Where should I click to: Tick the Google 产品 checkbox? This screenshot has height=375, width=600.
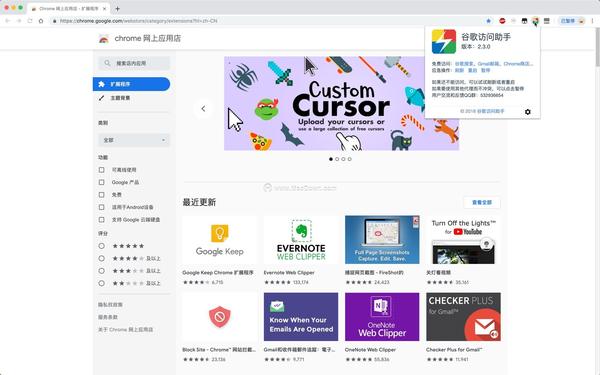tap(101, 182)
